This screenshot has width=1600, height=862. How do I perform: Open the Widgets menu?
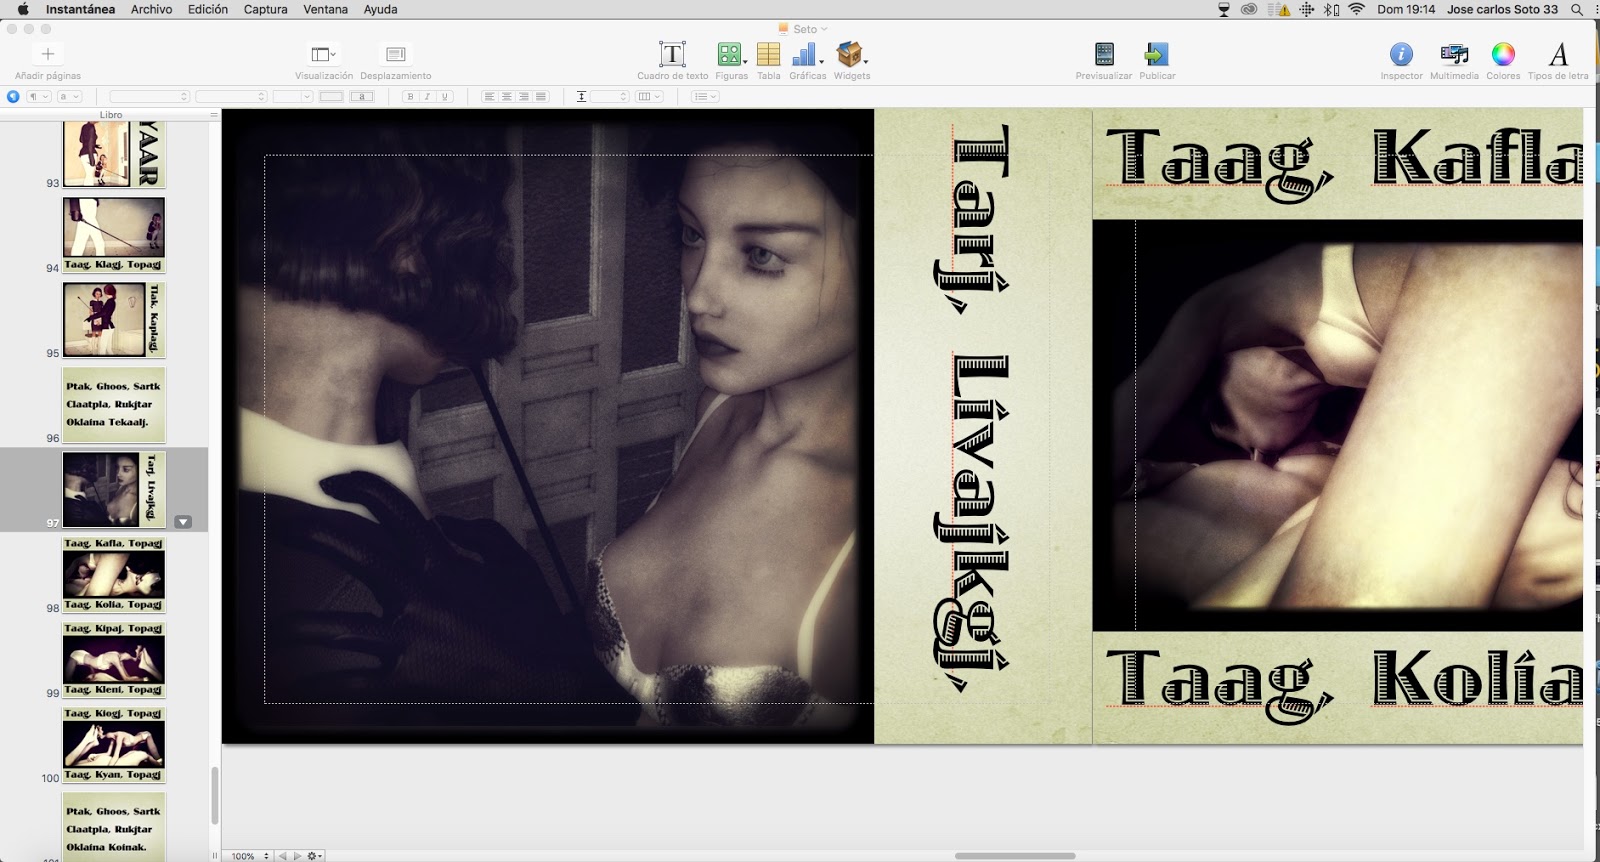[x=851, y=54]
